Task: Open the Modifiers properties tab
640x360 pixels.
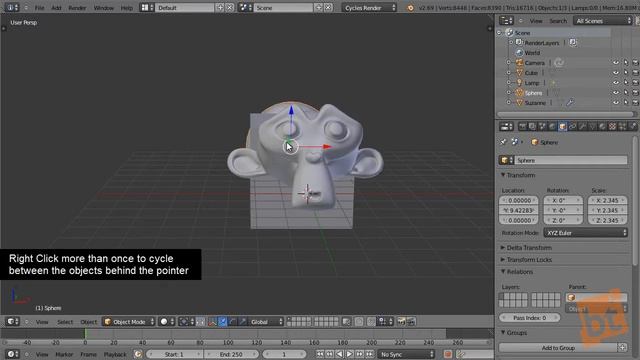Action: coord(582,127)
